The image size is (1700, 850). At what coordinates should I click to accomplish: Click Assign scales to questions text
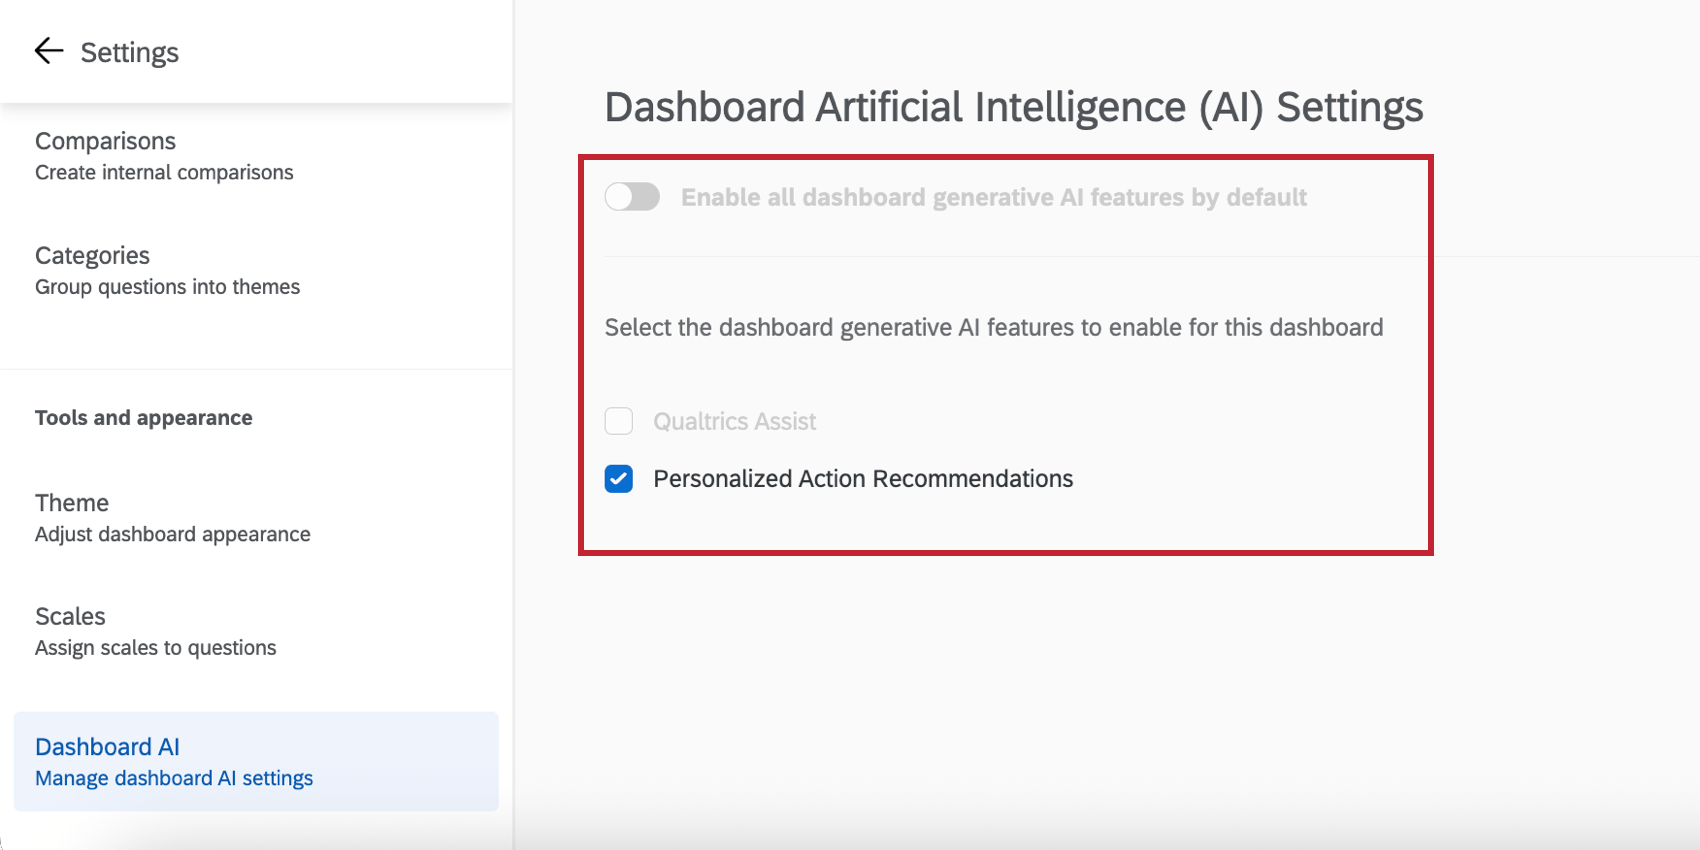155,647
